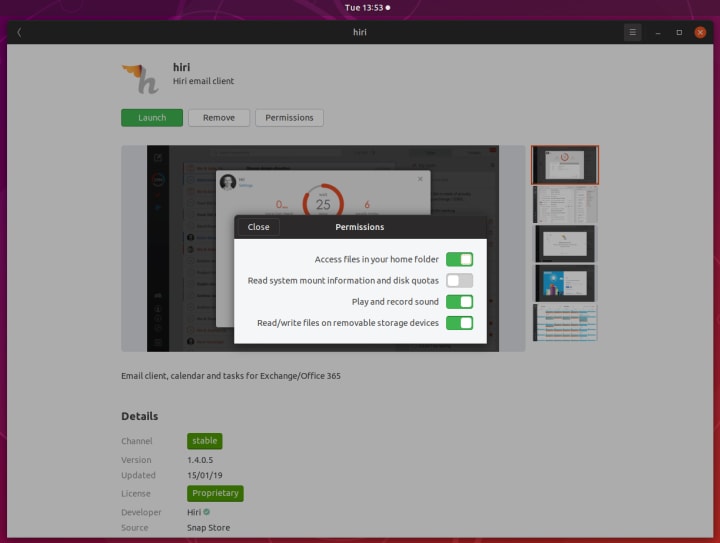The image size is (720, 543).
Task: Select the first screenshot thumbnail
Action: tap(565, 165)
